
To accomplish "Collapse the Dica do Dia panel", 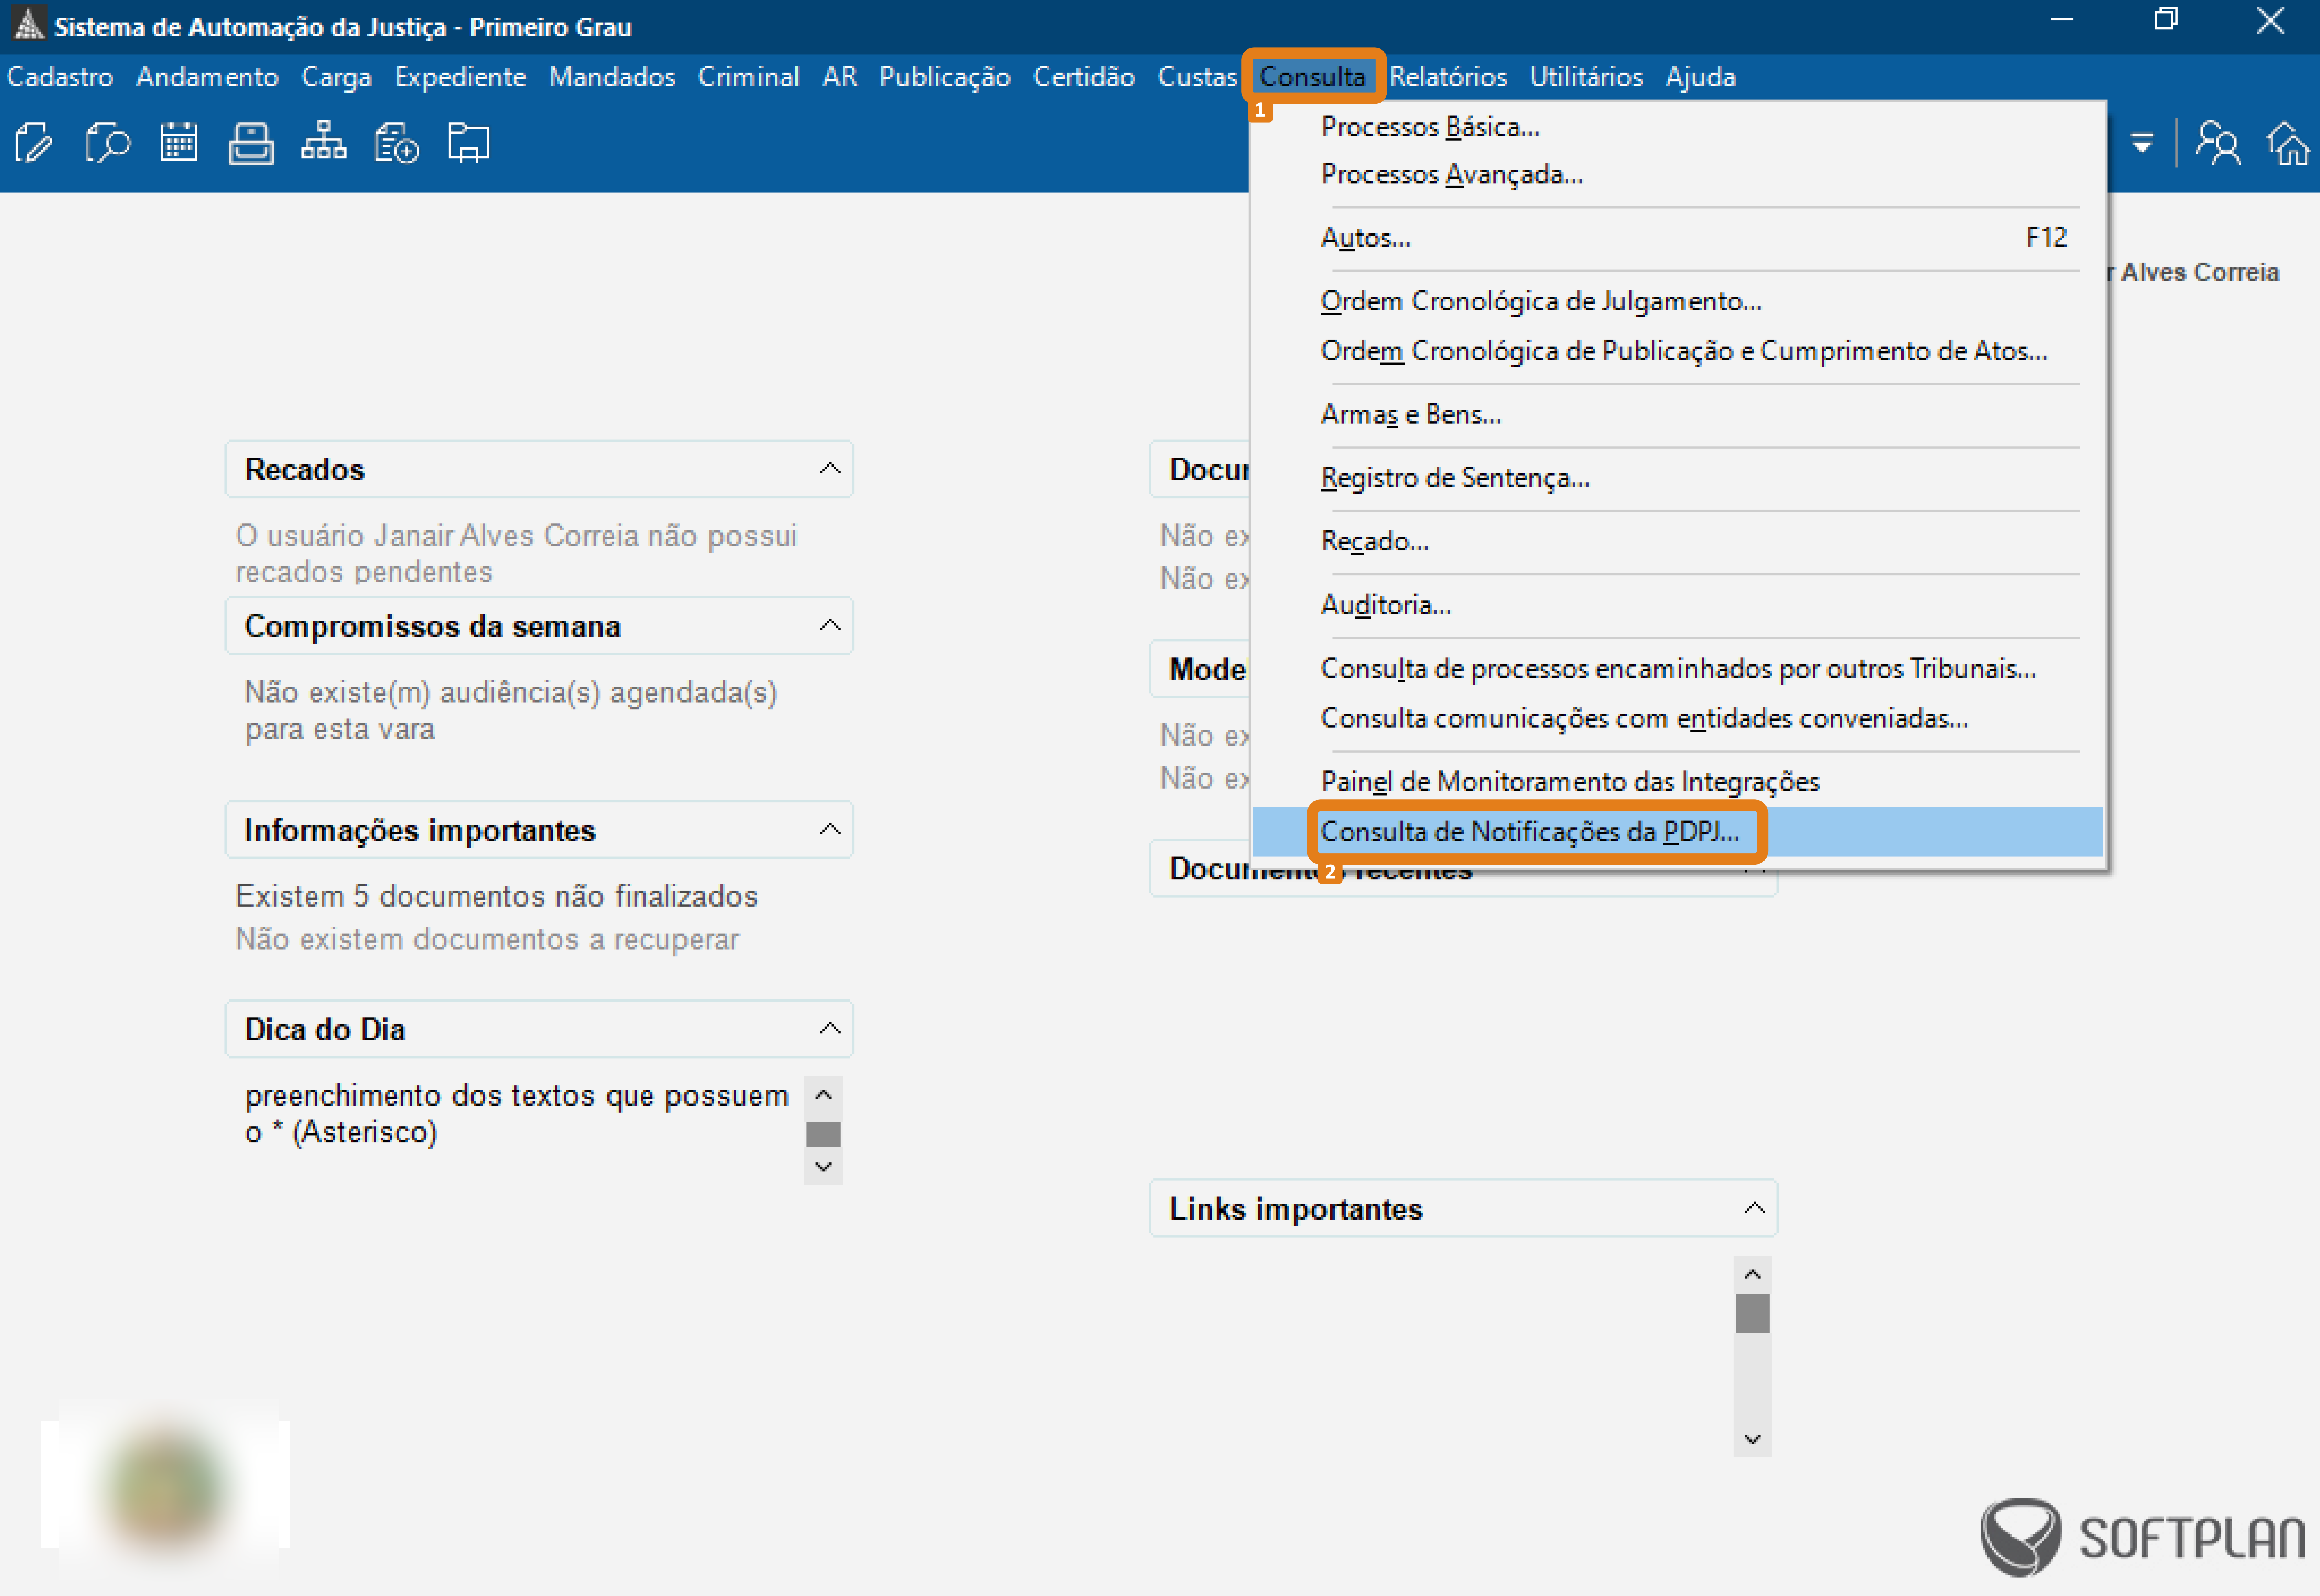I will click(830, 1029).
